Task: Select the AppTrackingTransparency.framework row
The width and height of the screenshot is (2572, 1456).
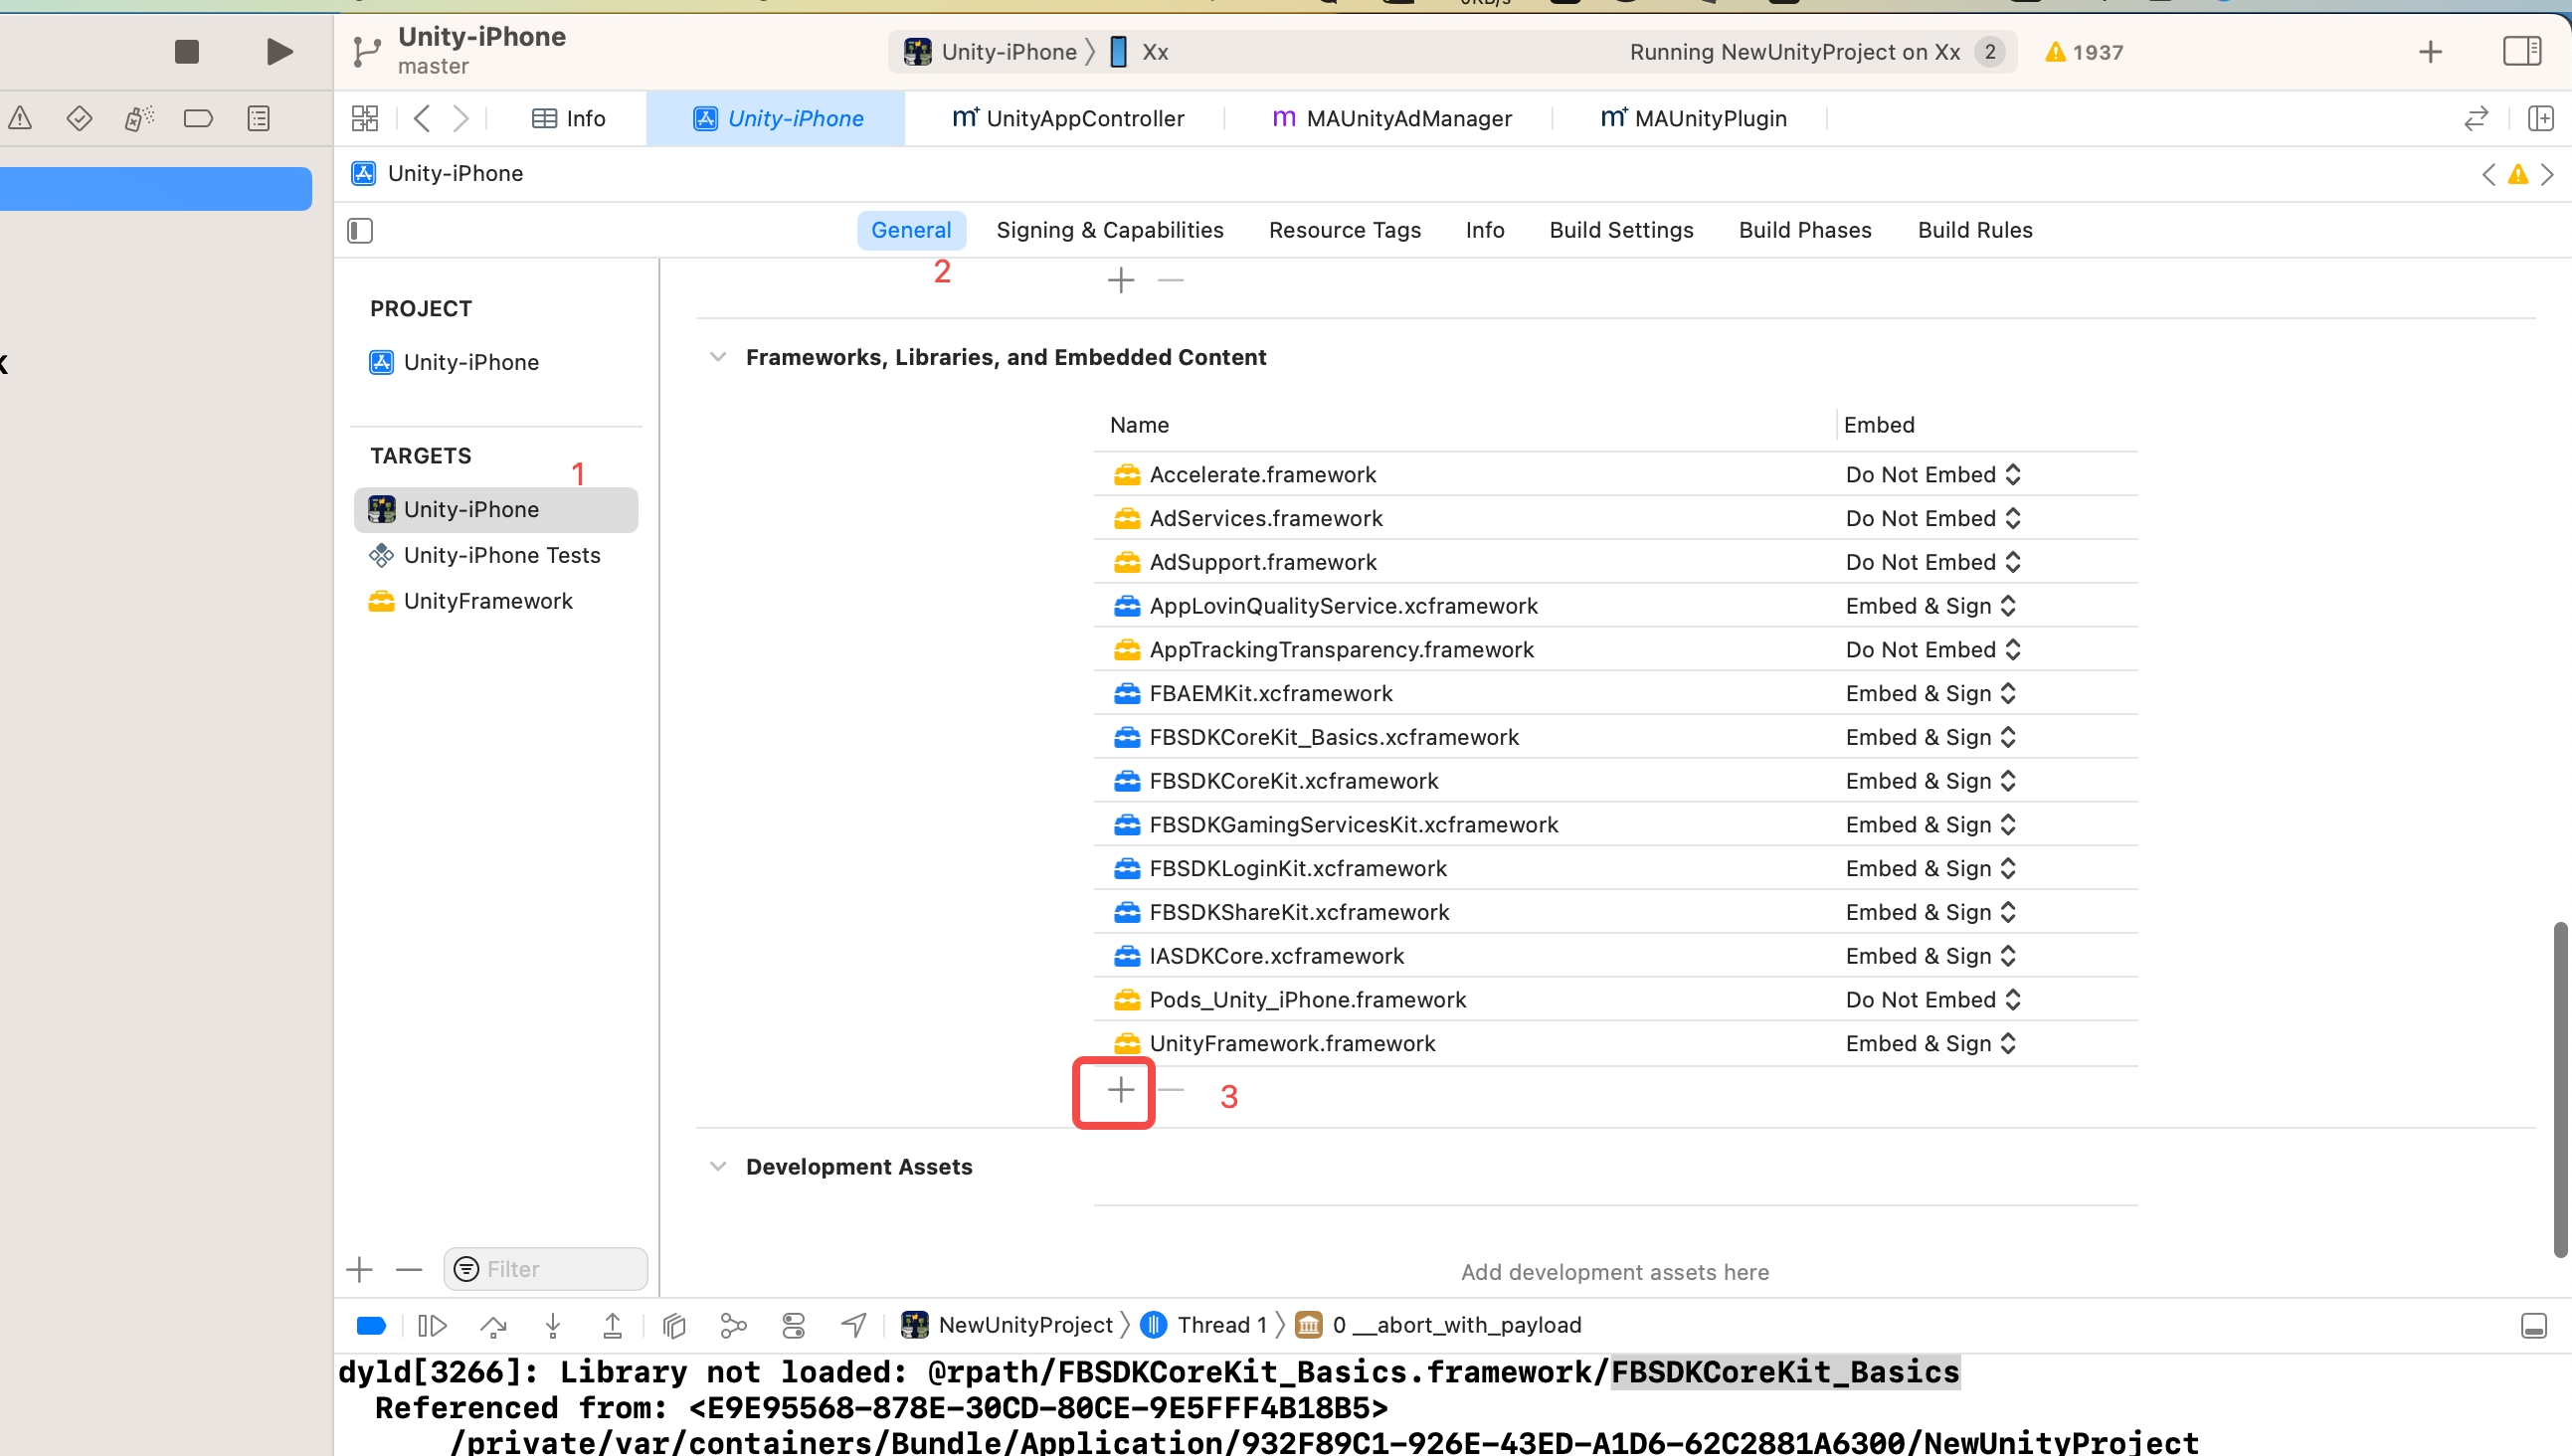Action: [x=1615, y=650]
